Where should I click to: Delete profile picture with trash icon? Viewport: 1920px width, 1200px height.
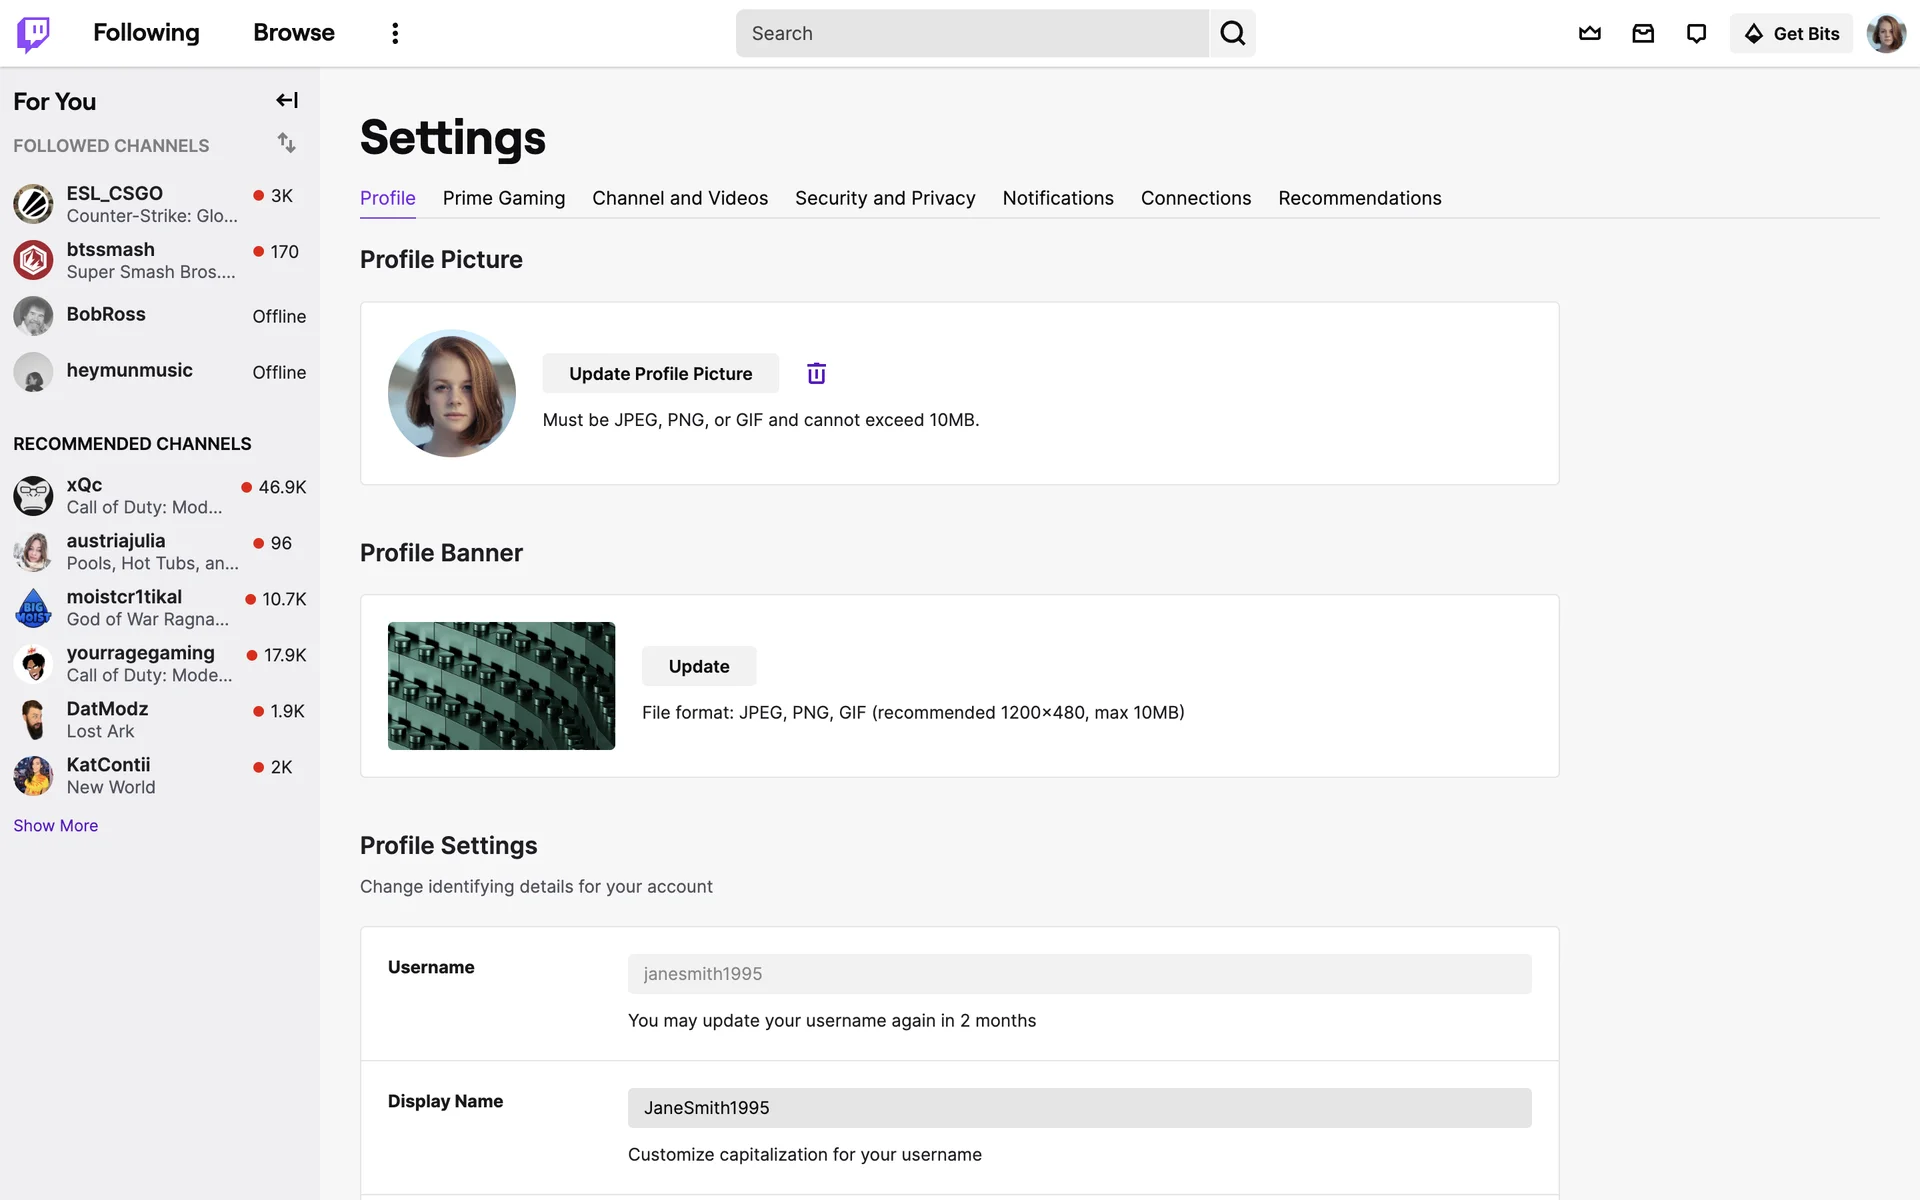pyautogui.click(x=816, y=373)
